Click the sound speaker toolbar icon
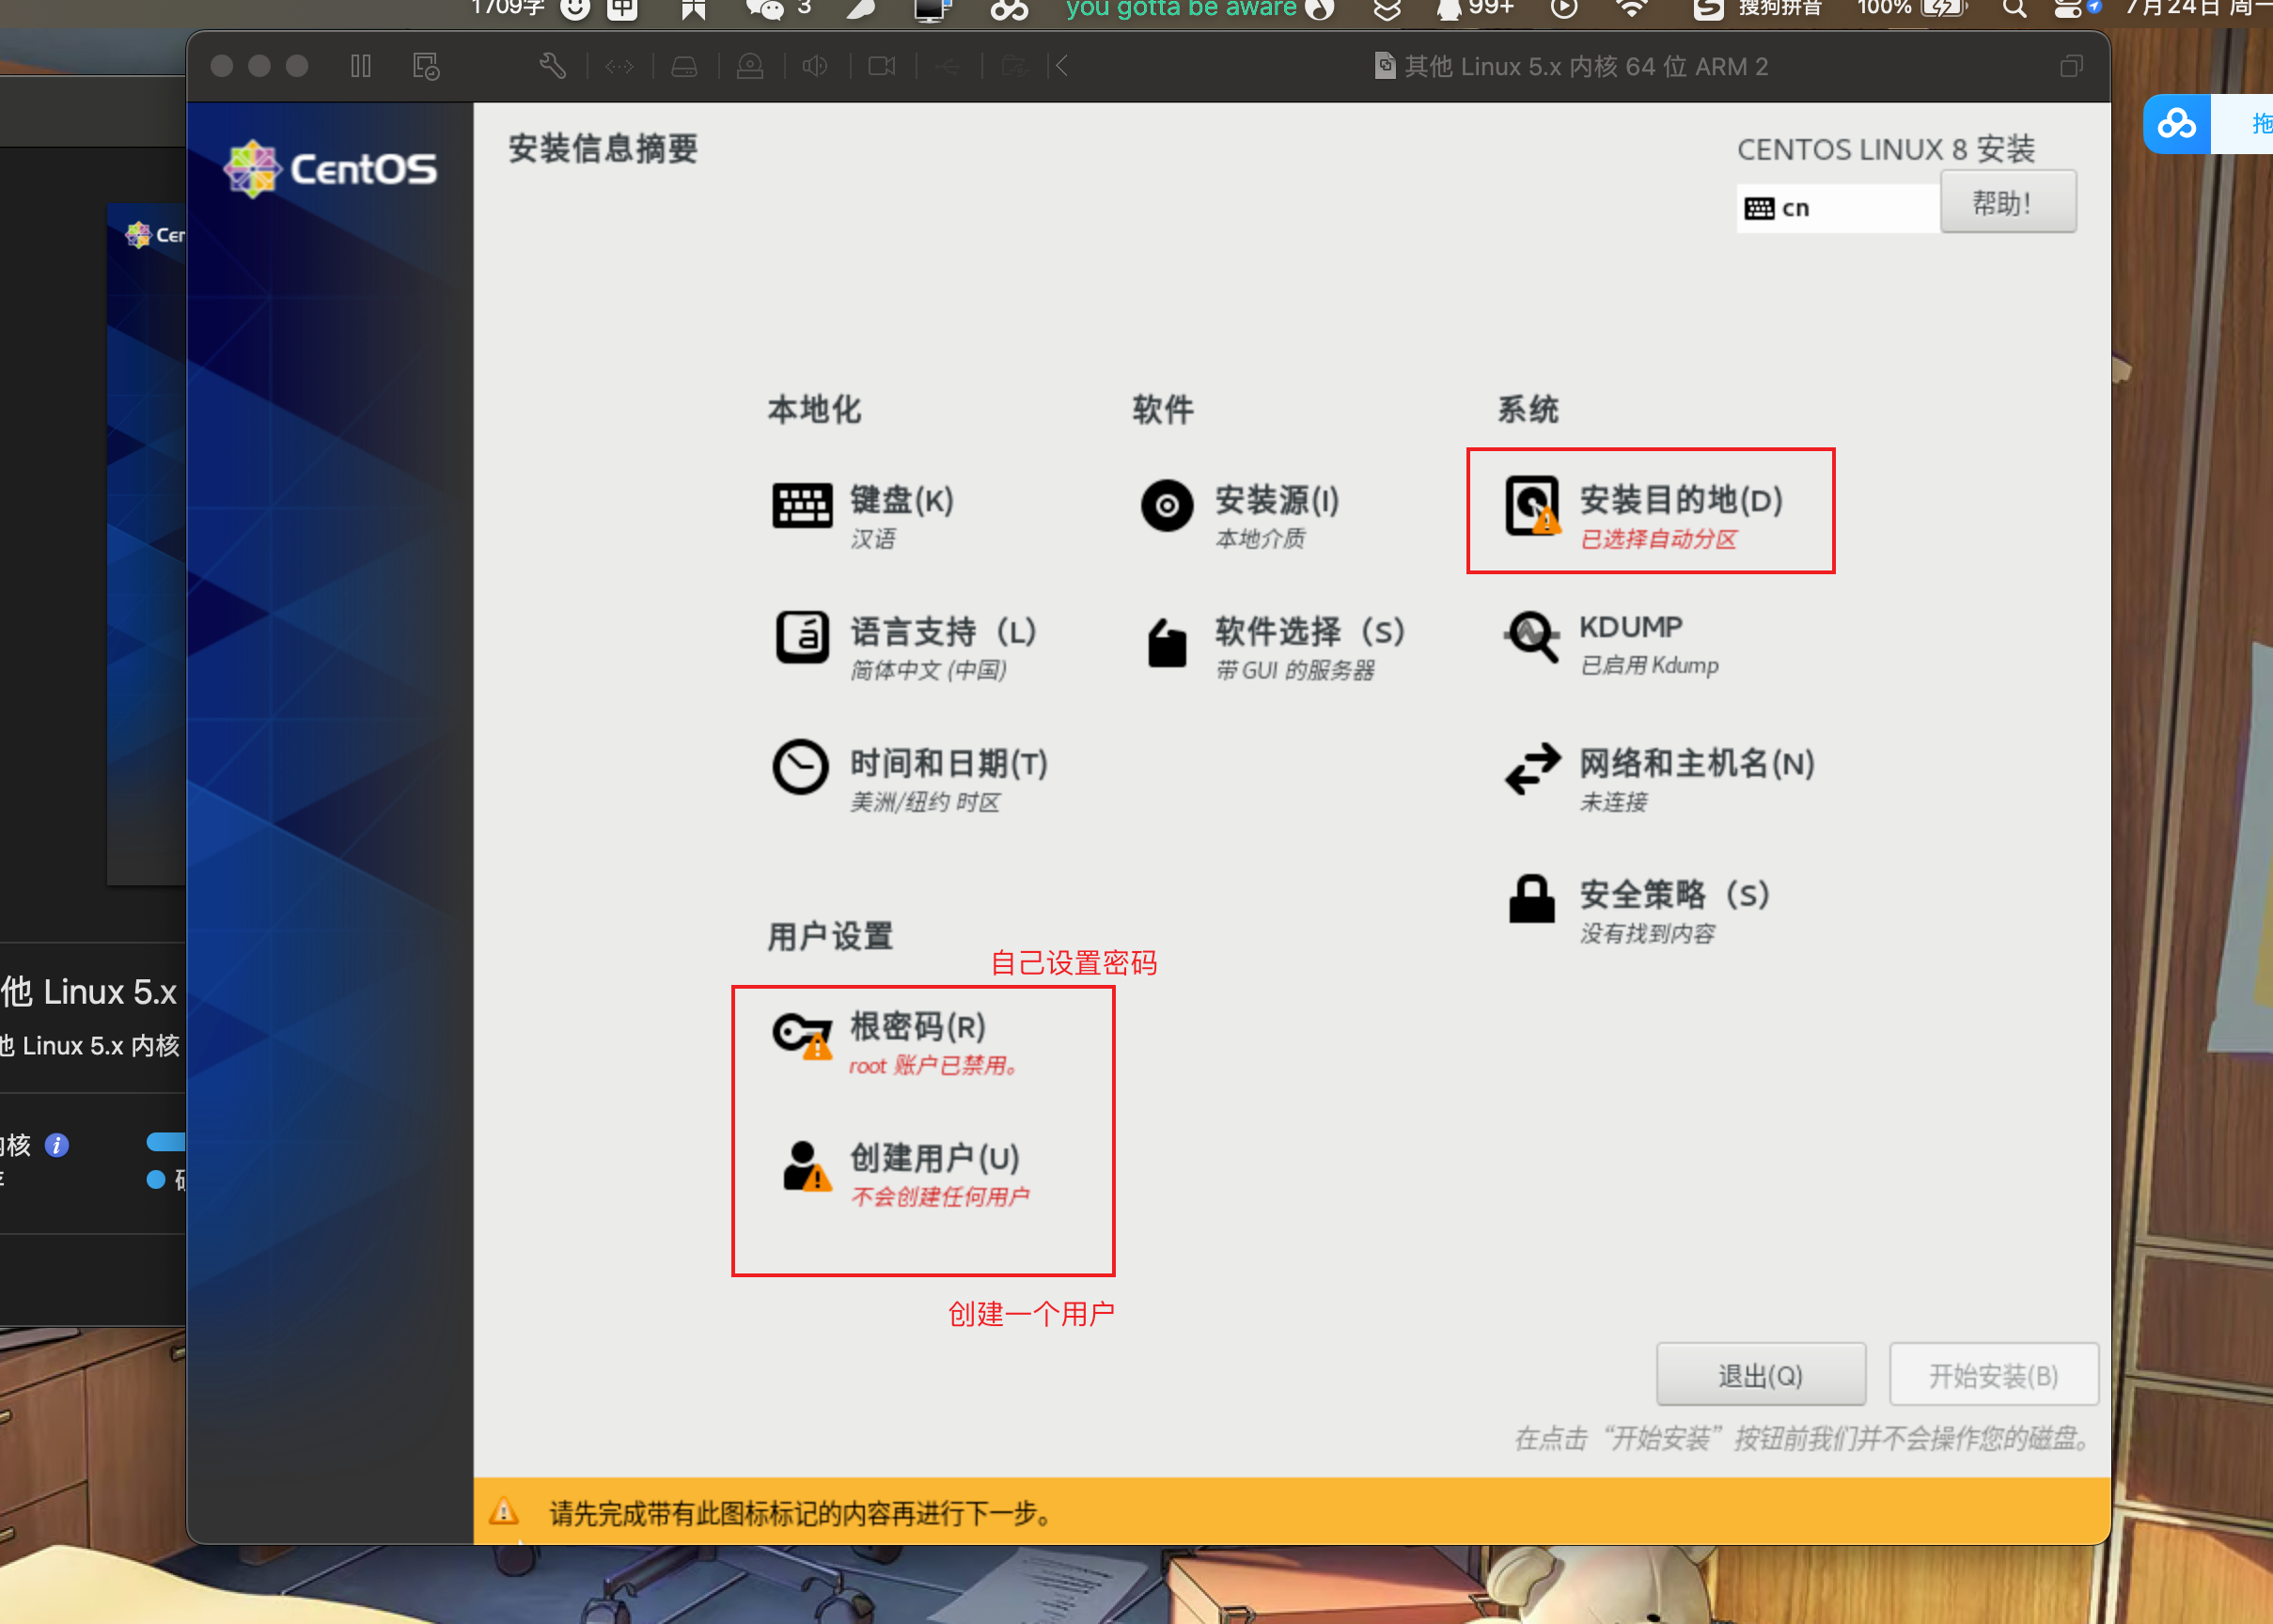 click(815, 67)
